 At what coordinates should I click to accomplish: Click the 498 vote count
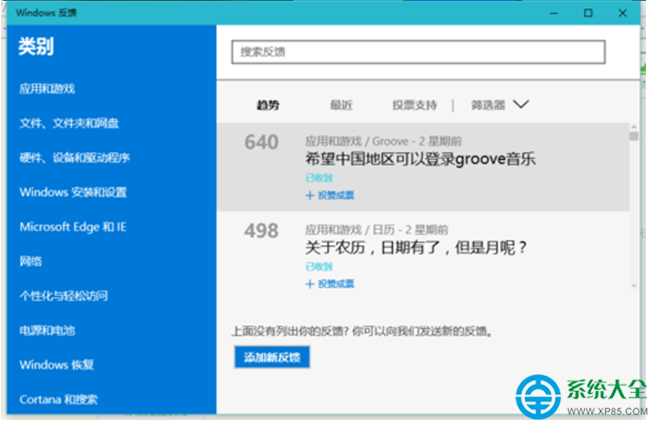[x=261, y=231]
